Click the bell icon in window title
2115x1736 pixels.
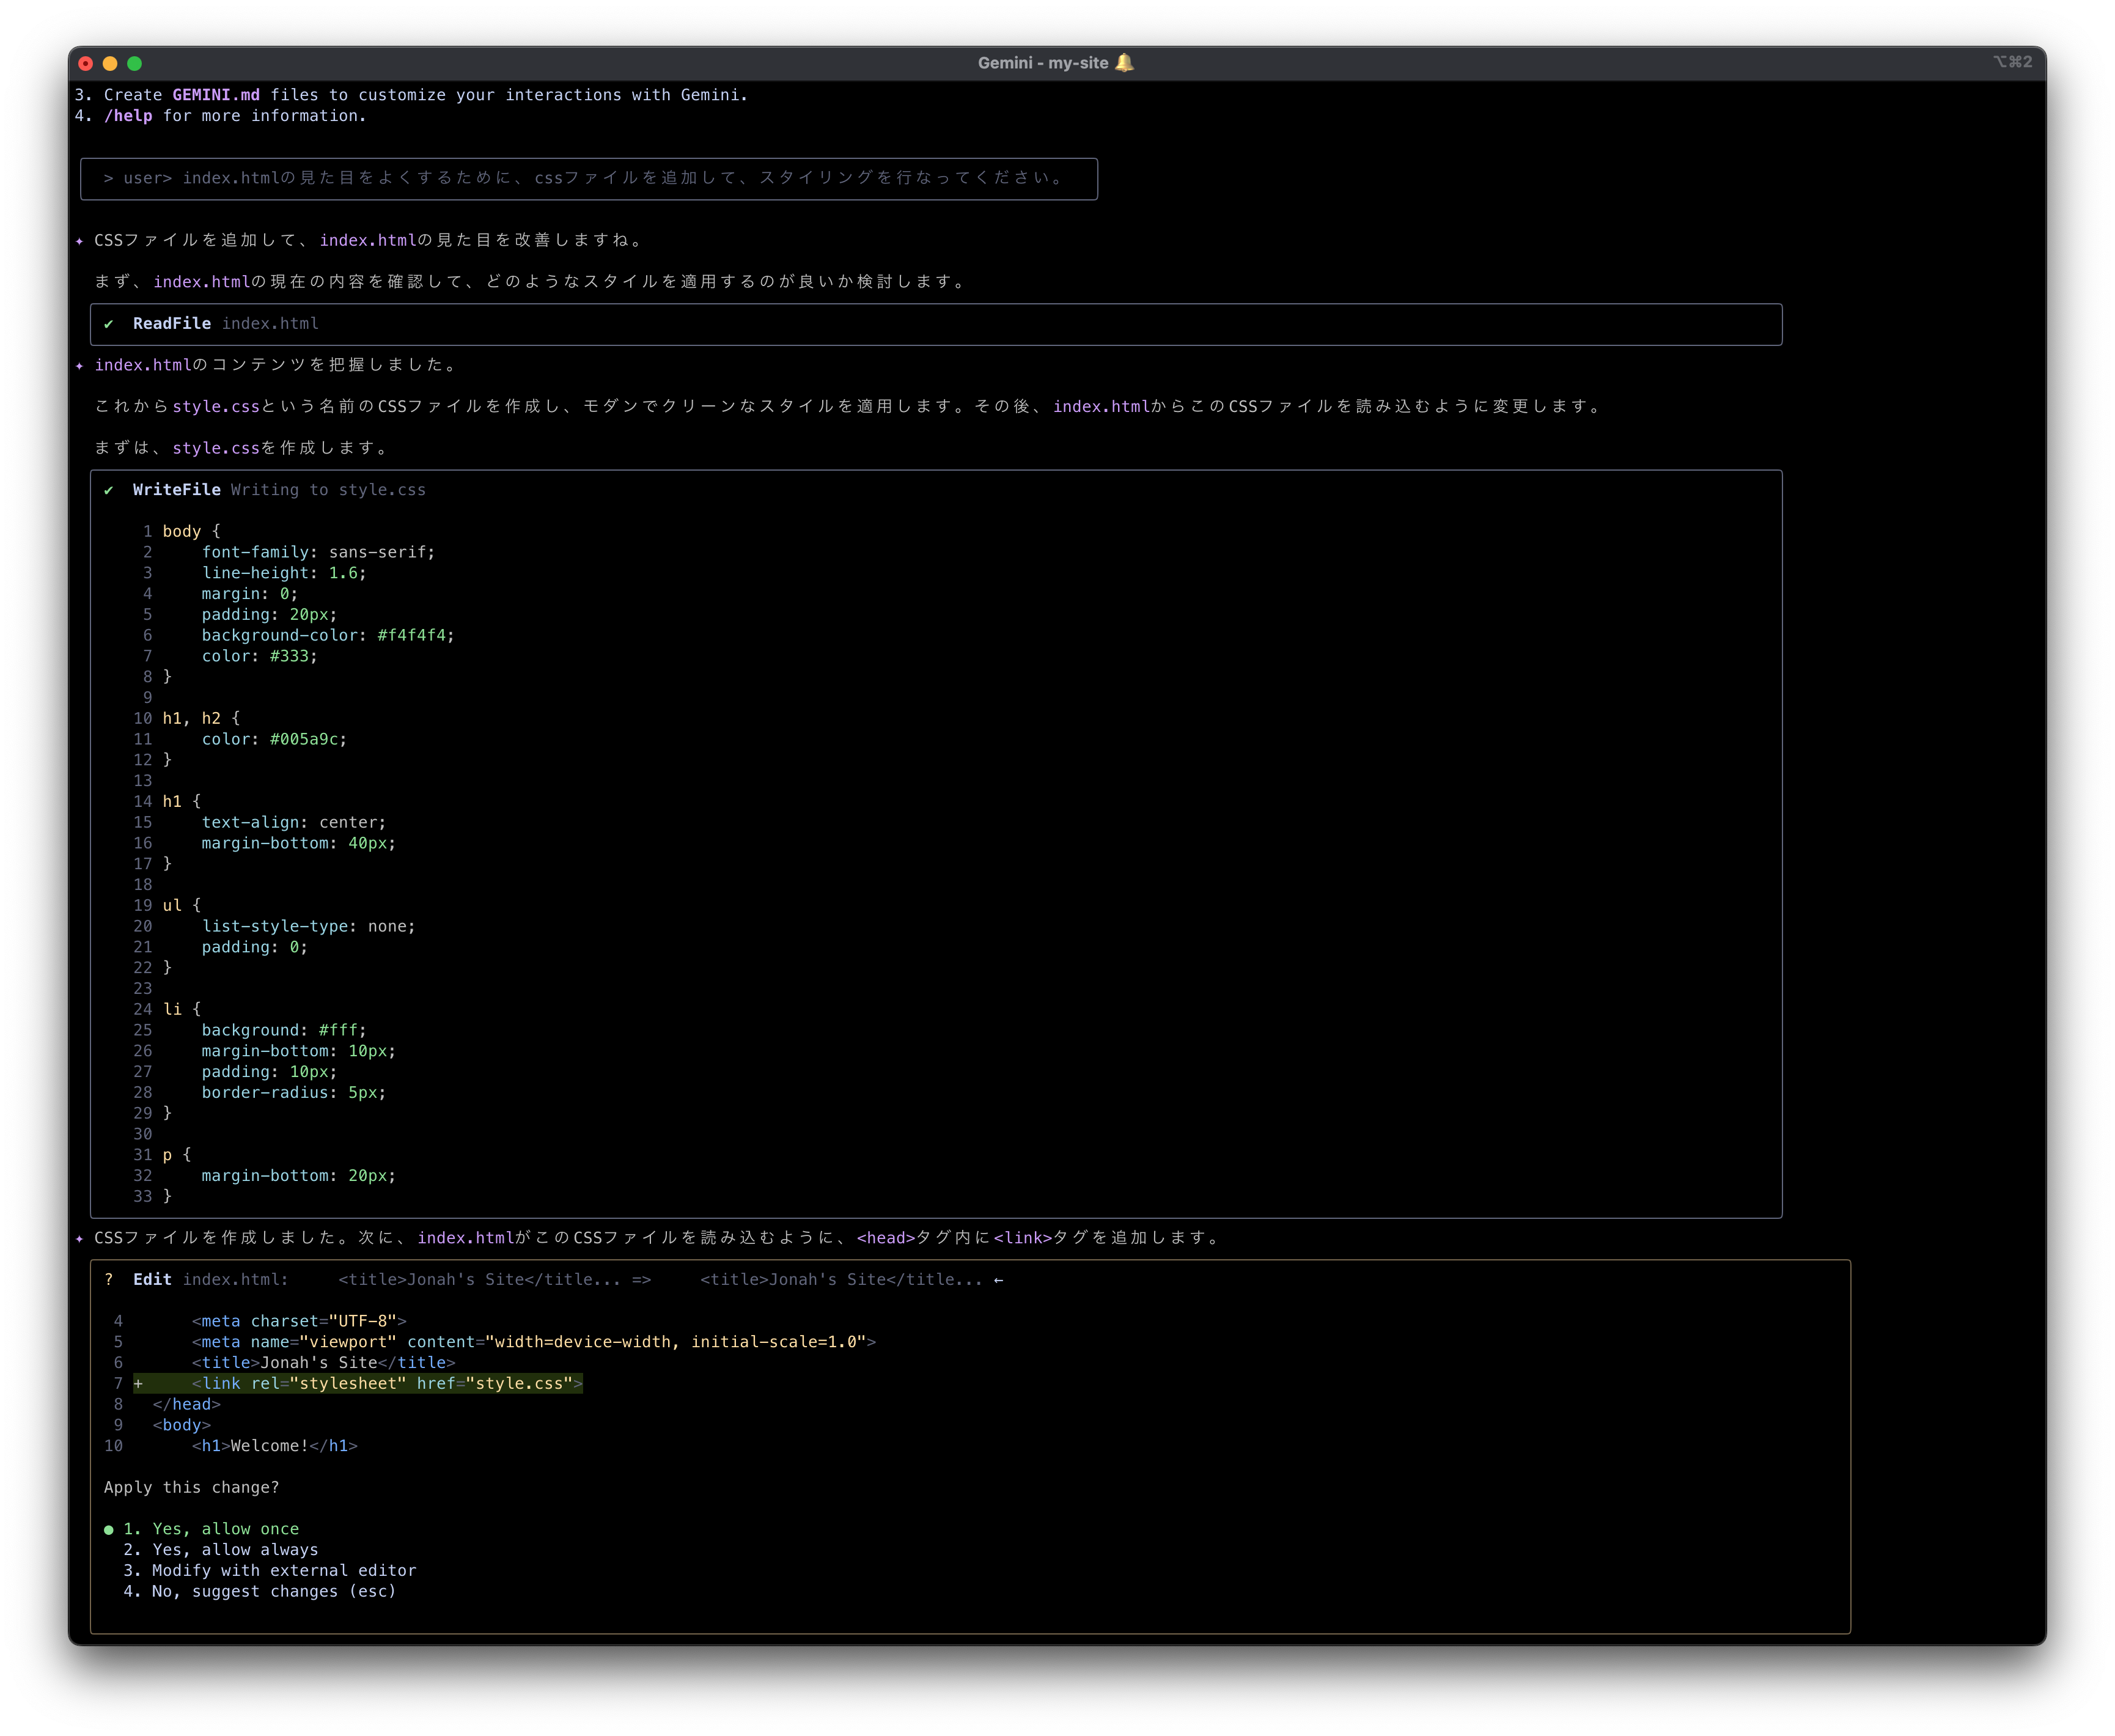pyautogui.click(x=1124, y=62)
